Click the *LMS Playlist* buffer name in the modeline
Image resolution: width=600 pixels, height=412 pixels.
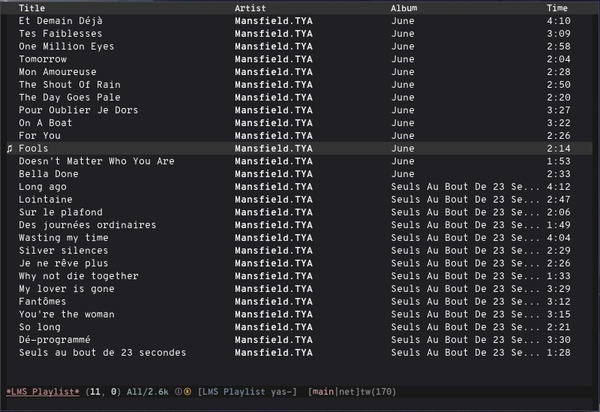43,392
